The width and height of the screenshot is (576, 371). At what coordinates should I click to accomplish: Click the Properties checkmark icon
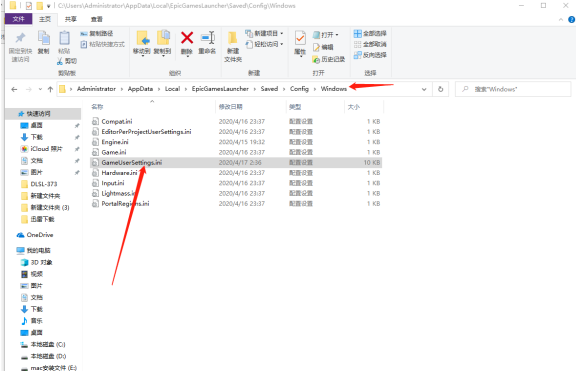click(x=300, y=38)
